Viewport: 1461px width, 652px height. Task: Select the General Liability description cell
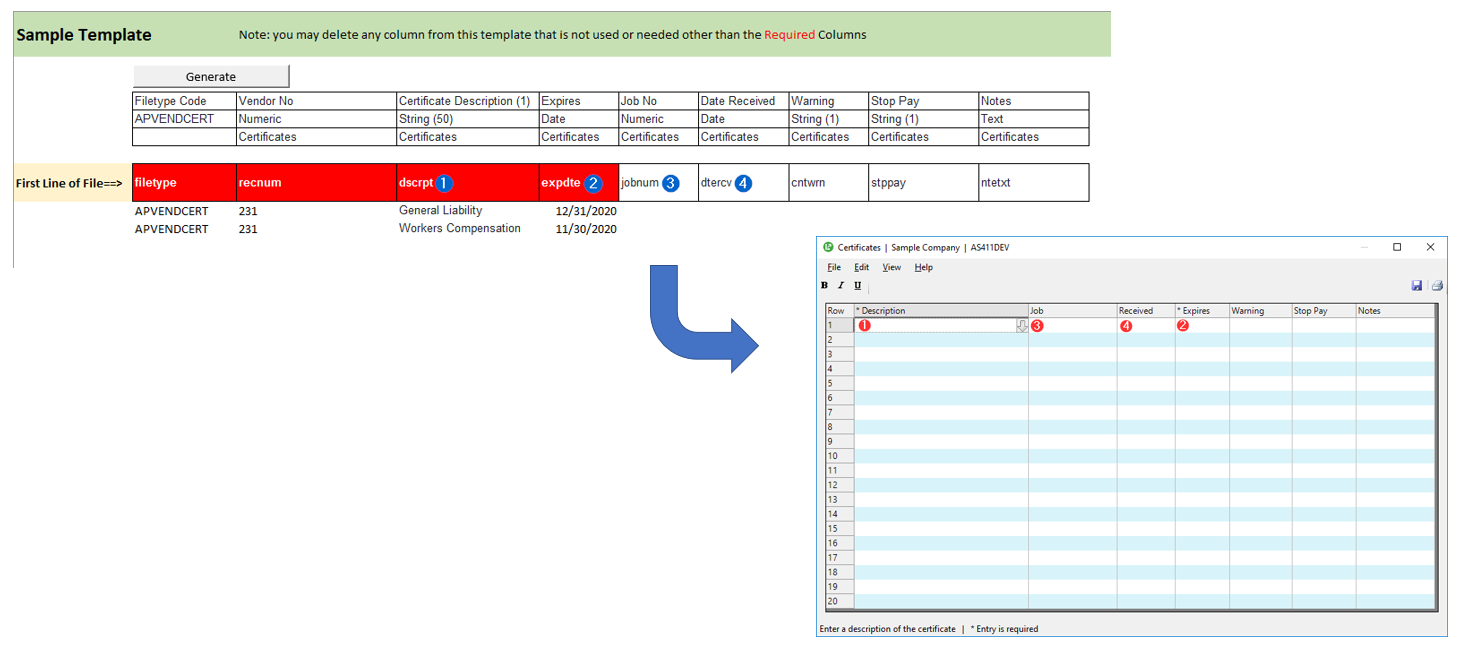coord(441,211)
